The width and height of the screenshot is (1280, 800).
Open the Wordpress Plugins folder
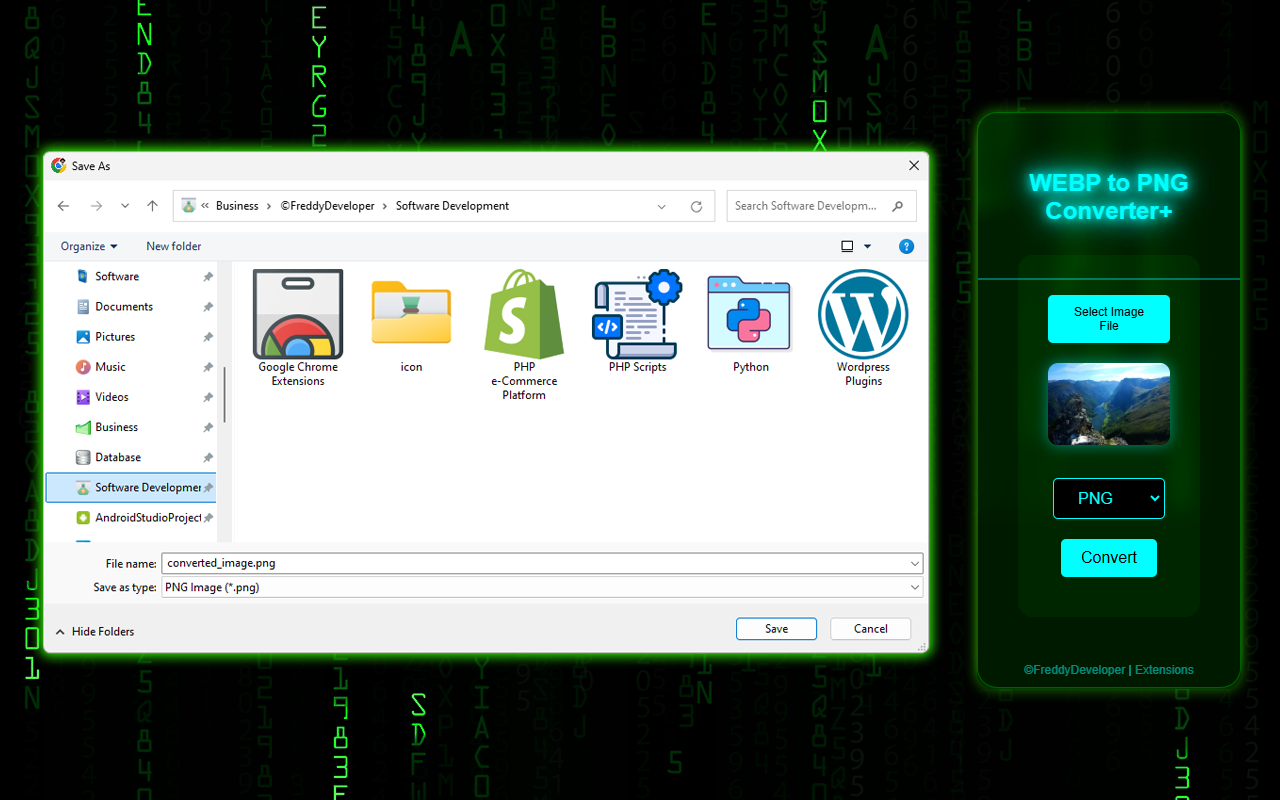click(x=863, y=328)
